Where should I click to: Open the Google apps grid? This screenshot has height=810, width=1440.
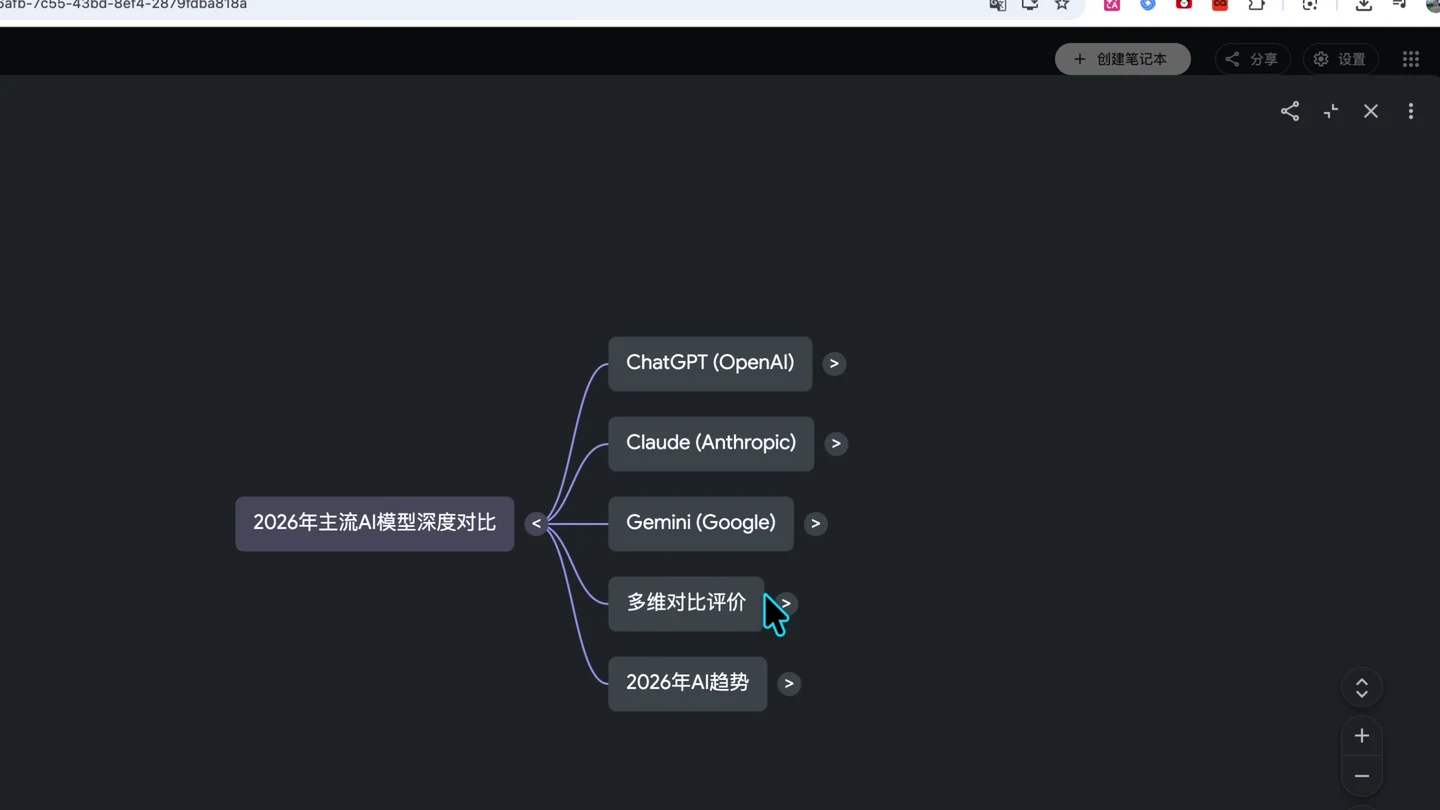pyautogui.click(x=1411, y=59)
